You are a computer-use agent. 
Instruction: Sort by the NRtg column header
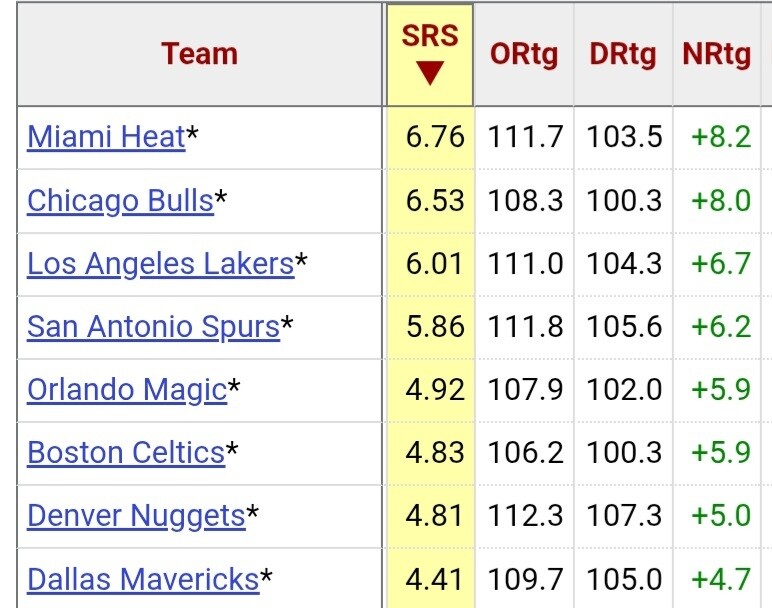pyautogui.click(x=716, y=55)
